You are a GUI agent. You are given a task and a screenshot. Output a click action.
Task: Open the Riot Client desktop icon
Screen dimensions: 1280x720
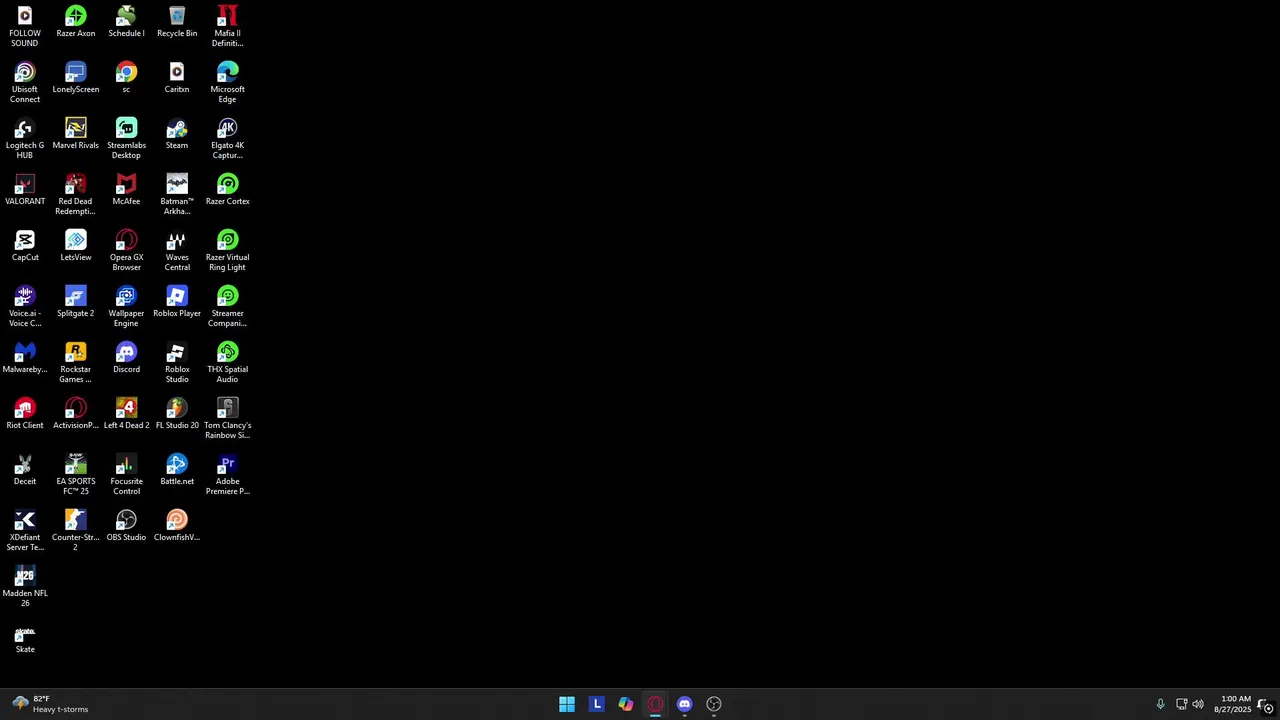(x=25, y=414)
